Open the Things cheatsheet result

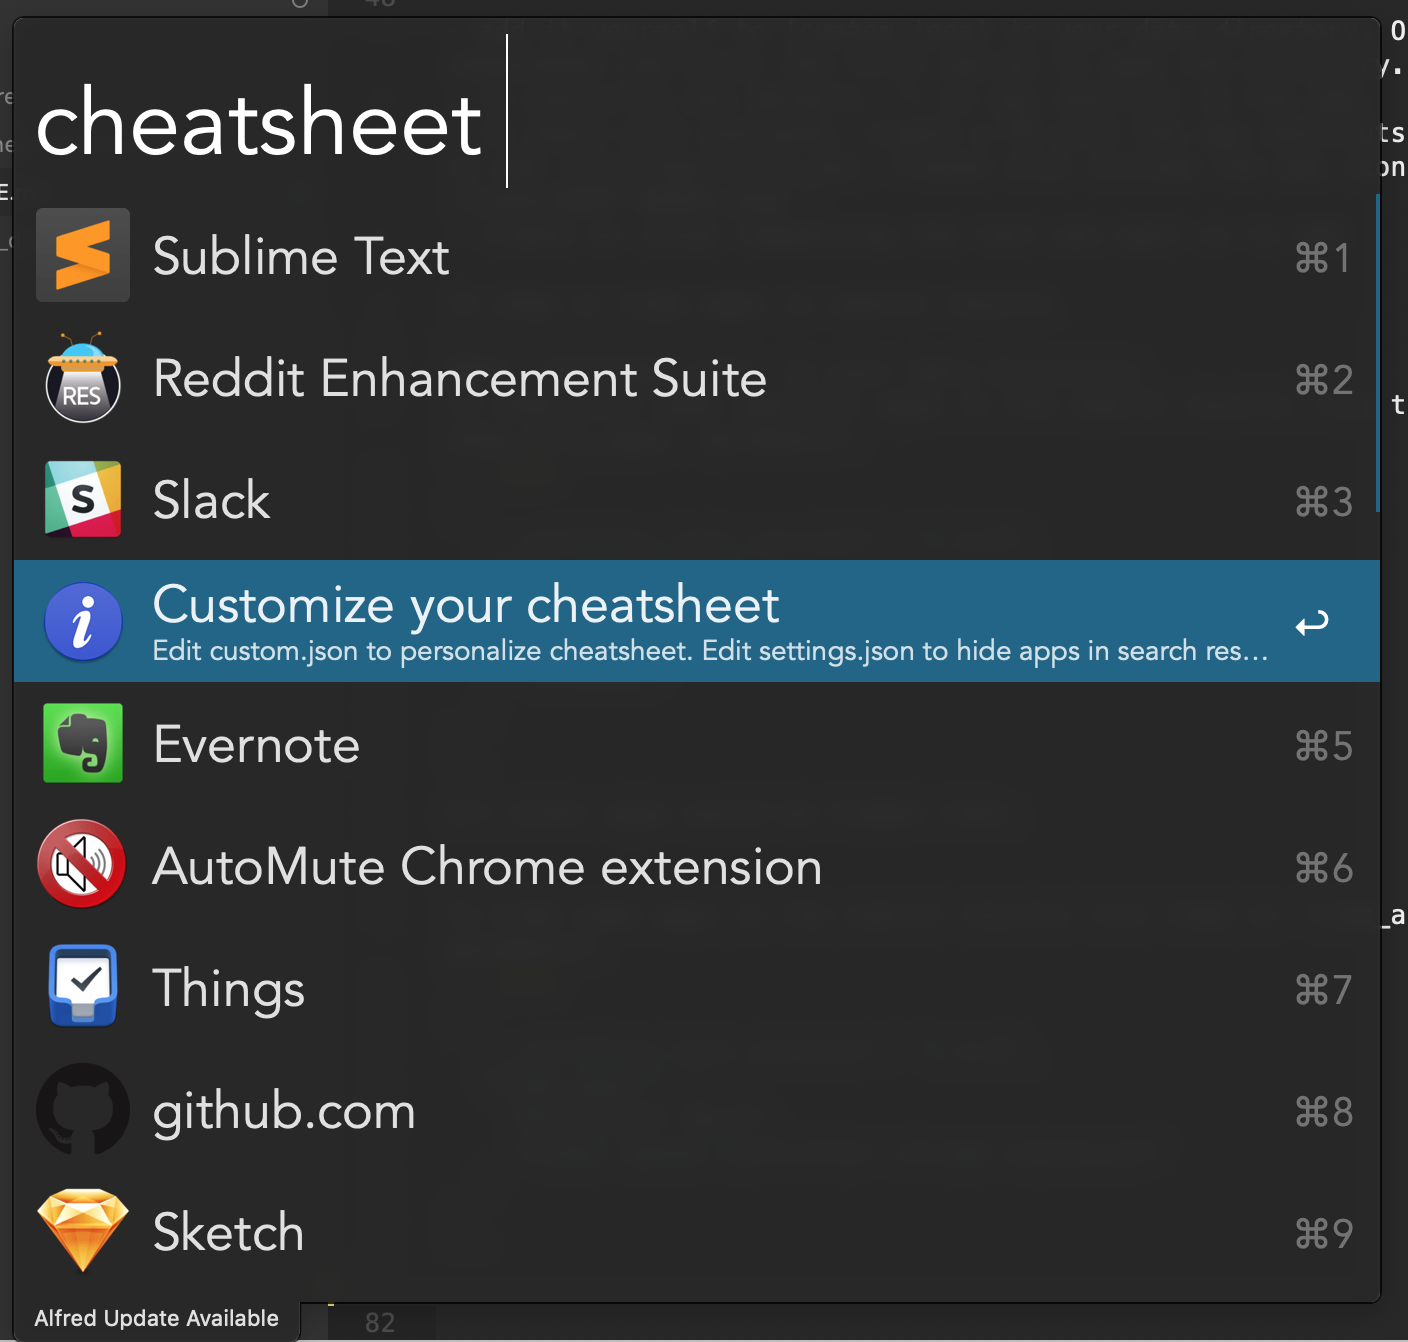(x=697, y=988)
